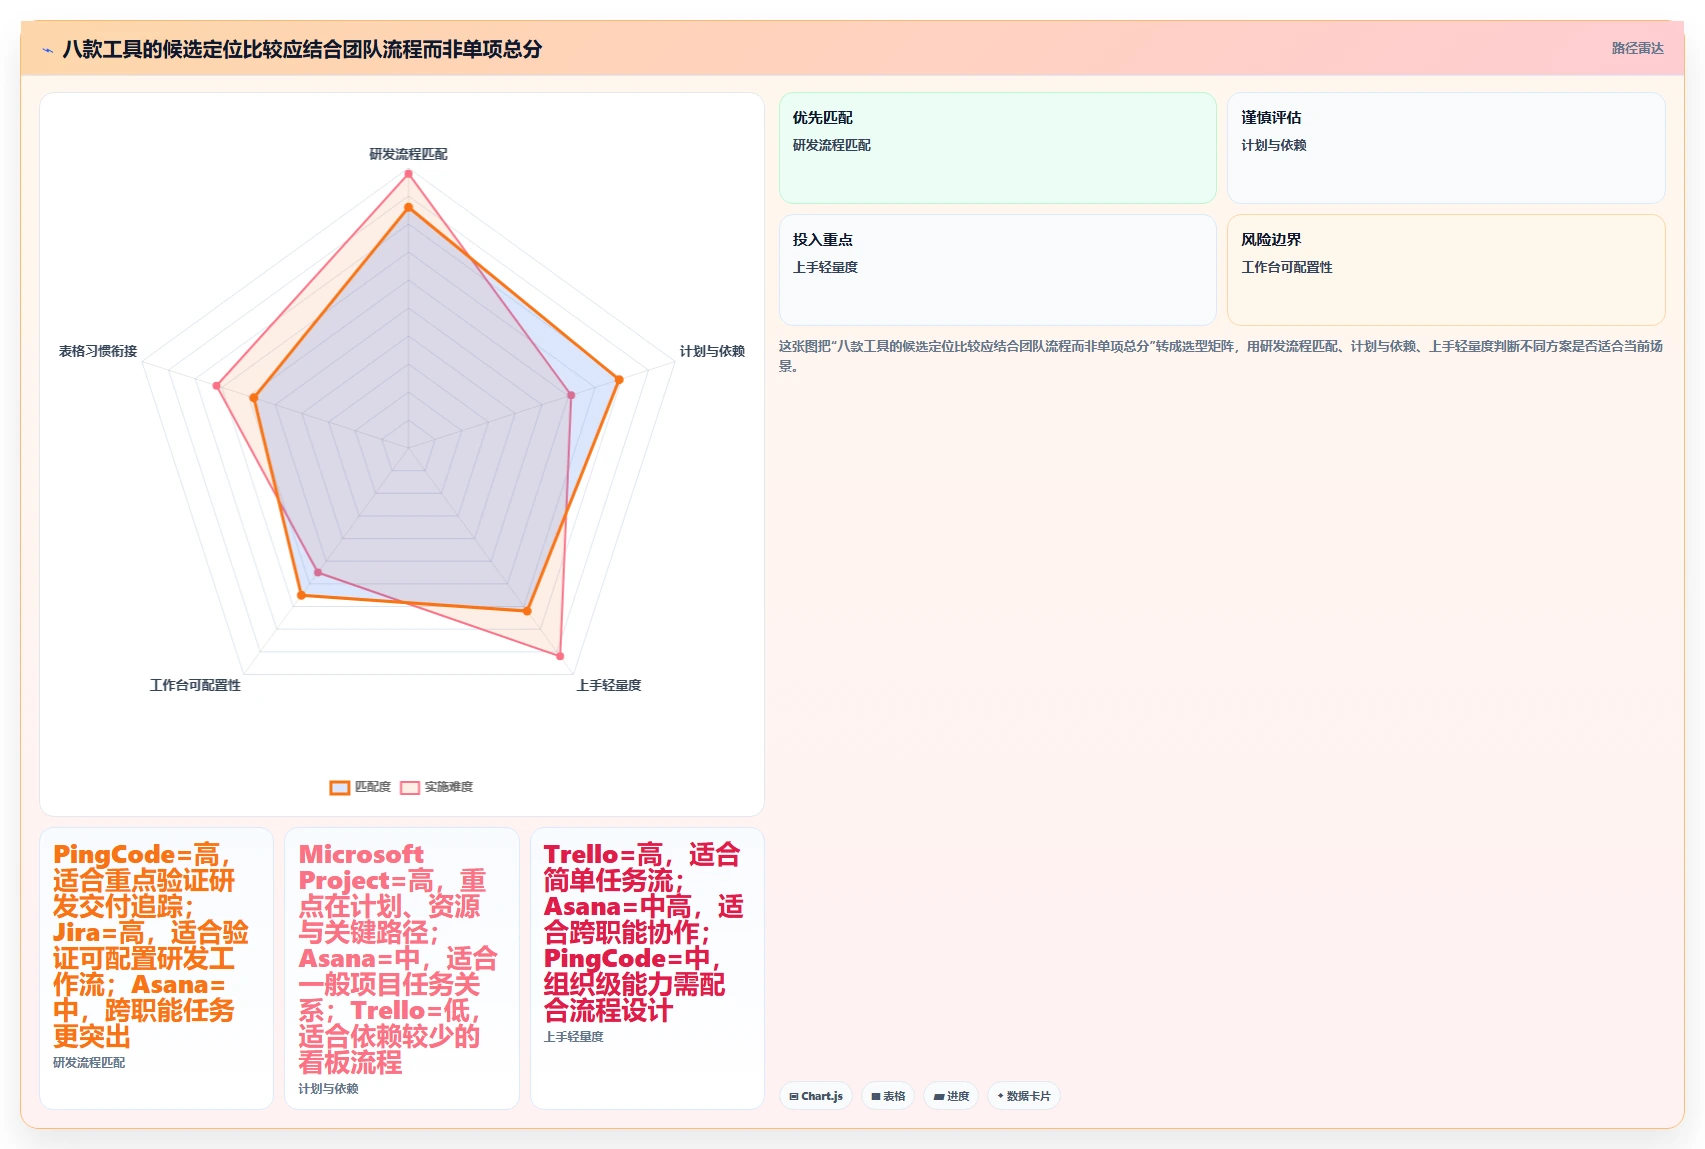Click the pink data point on 研发流程匹配 axis
Image resolution: width=1705 pixels, height=1149 pixels.
tap(408, 174)
